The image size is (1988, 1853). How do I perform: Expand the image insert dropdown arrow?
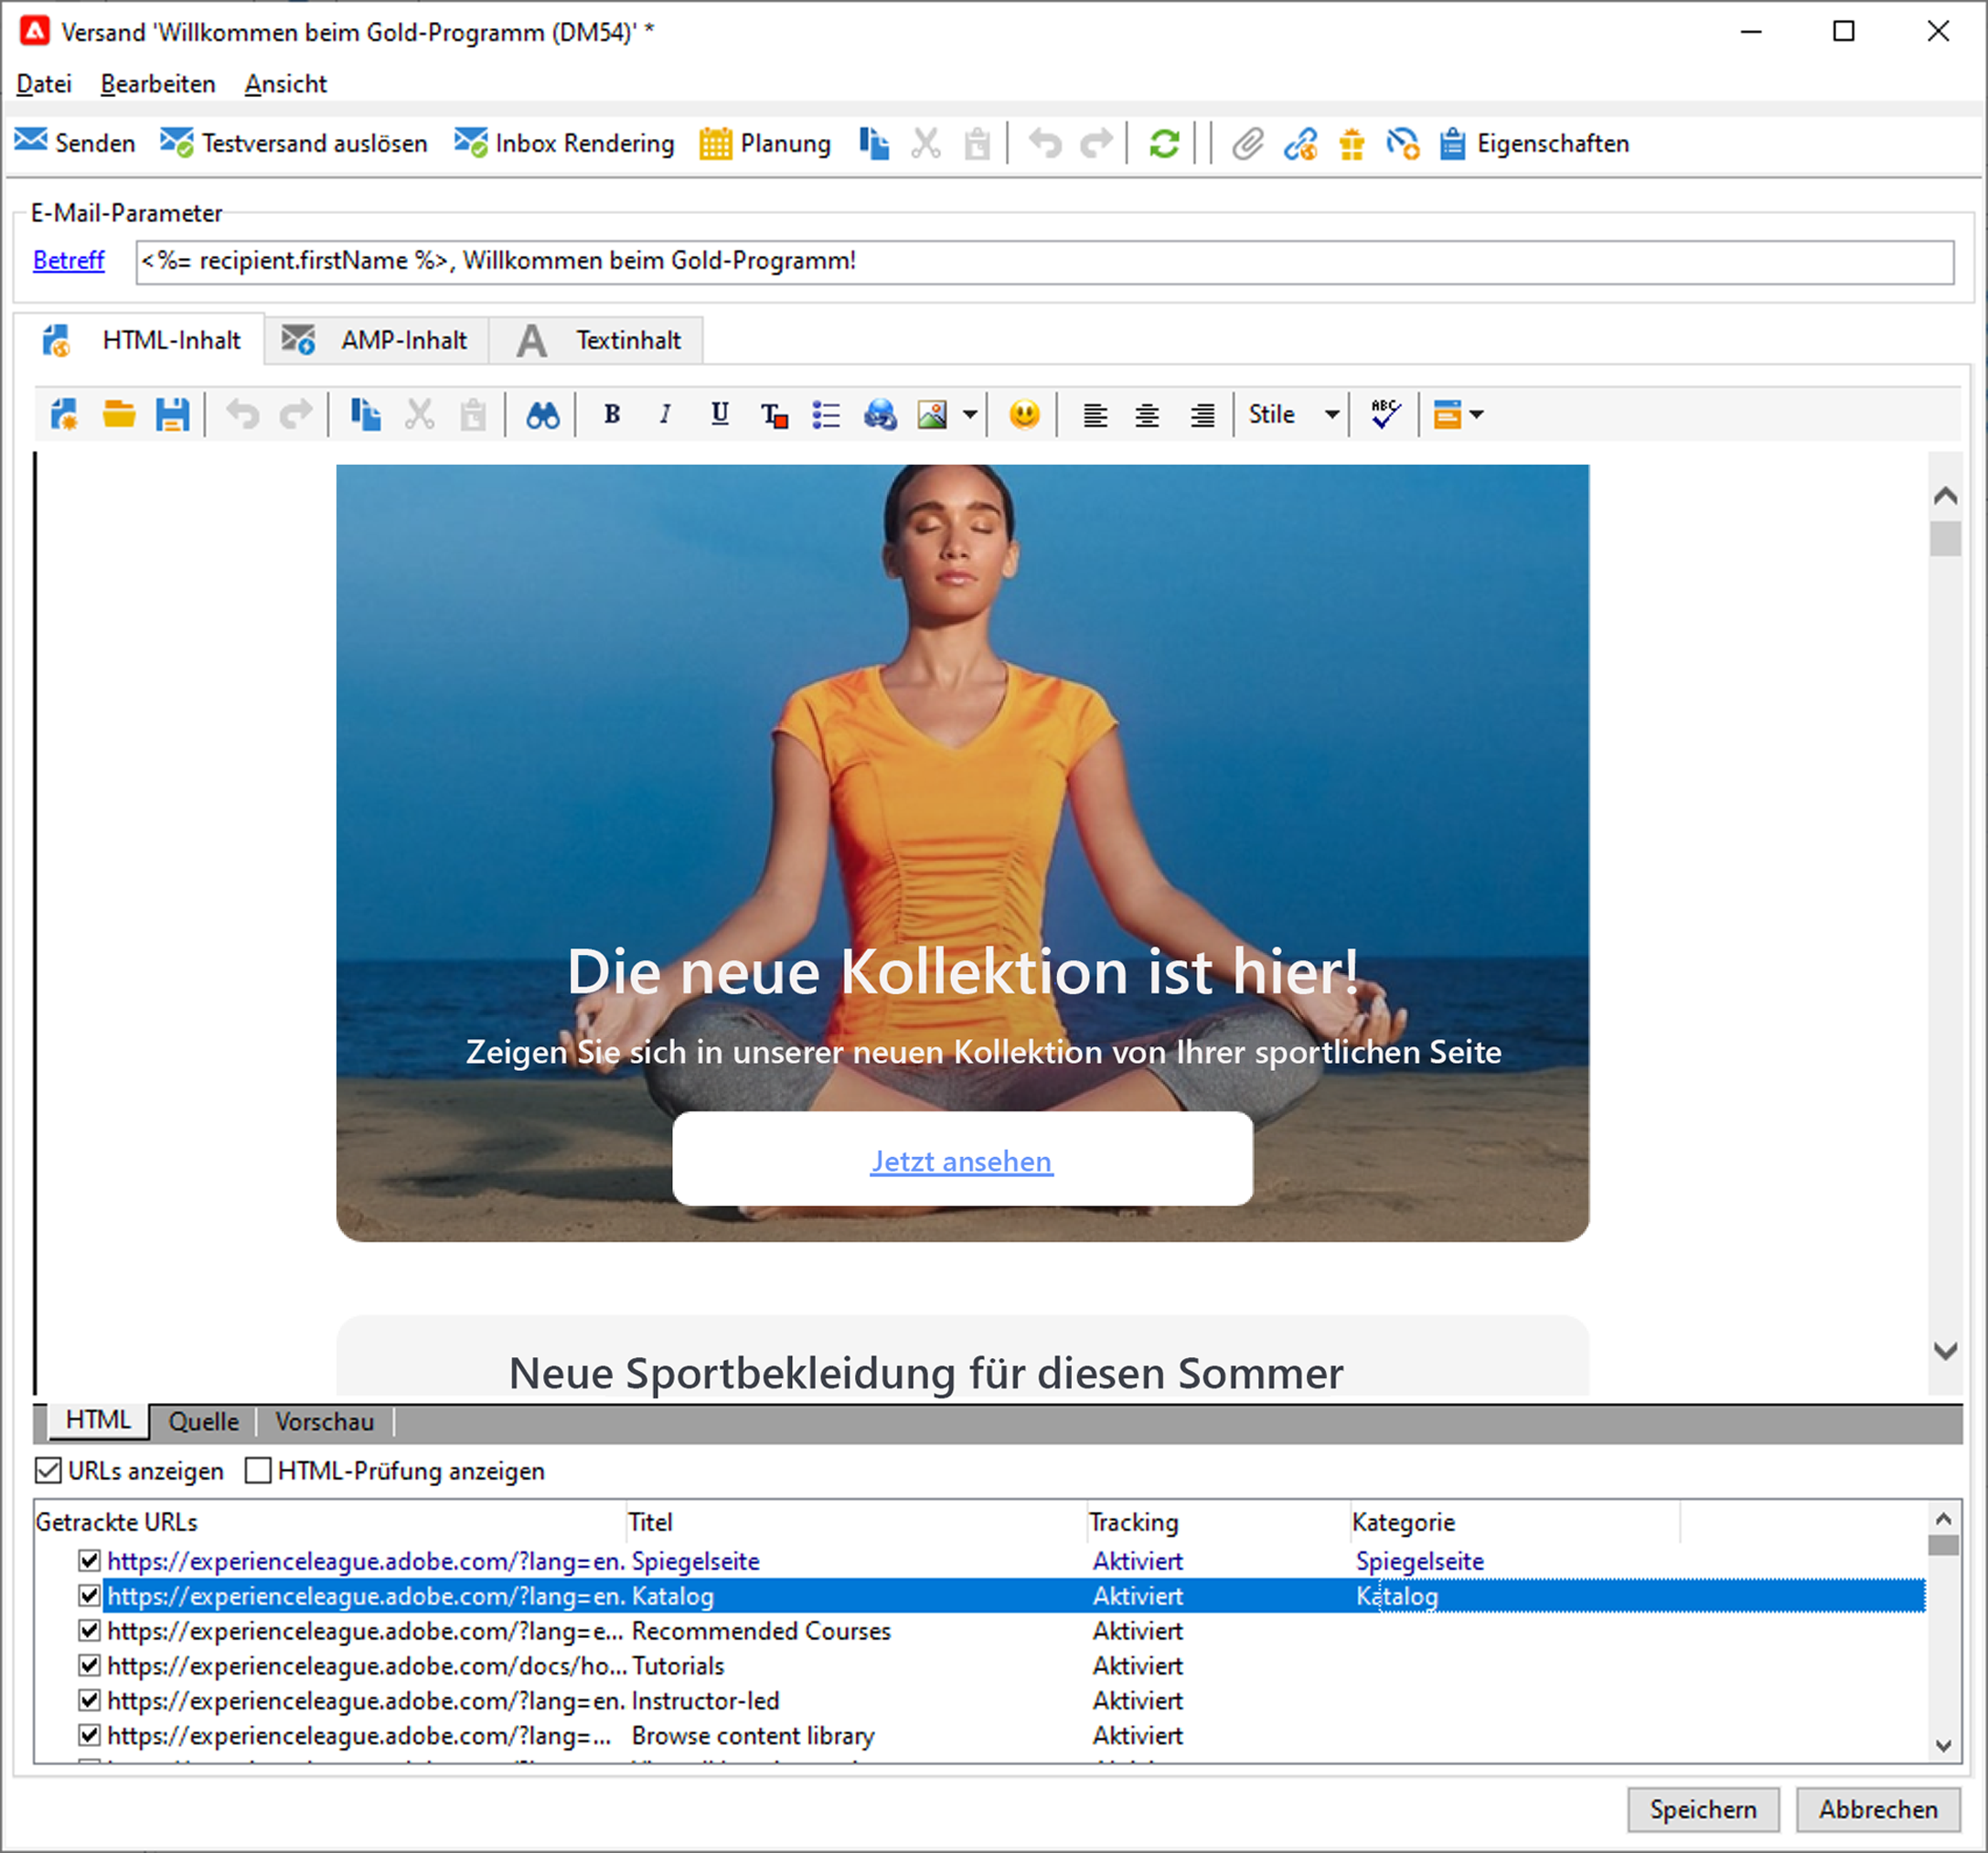click(x=969, y=414)
